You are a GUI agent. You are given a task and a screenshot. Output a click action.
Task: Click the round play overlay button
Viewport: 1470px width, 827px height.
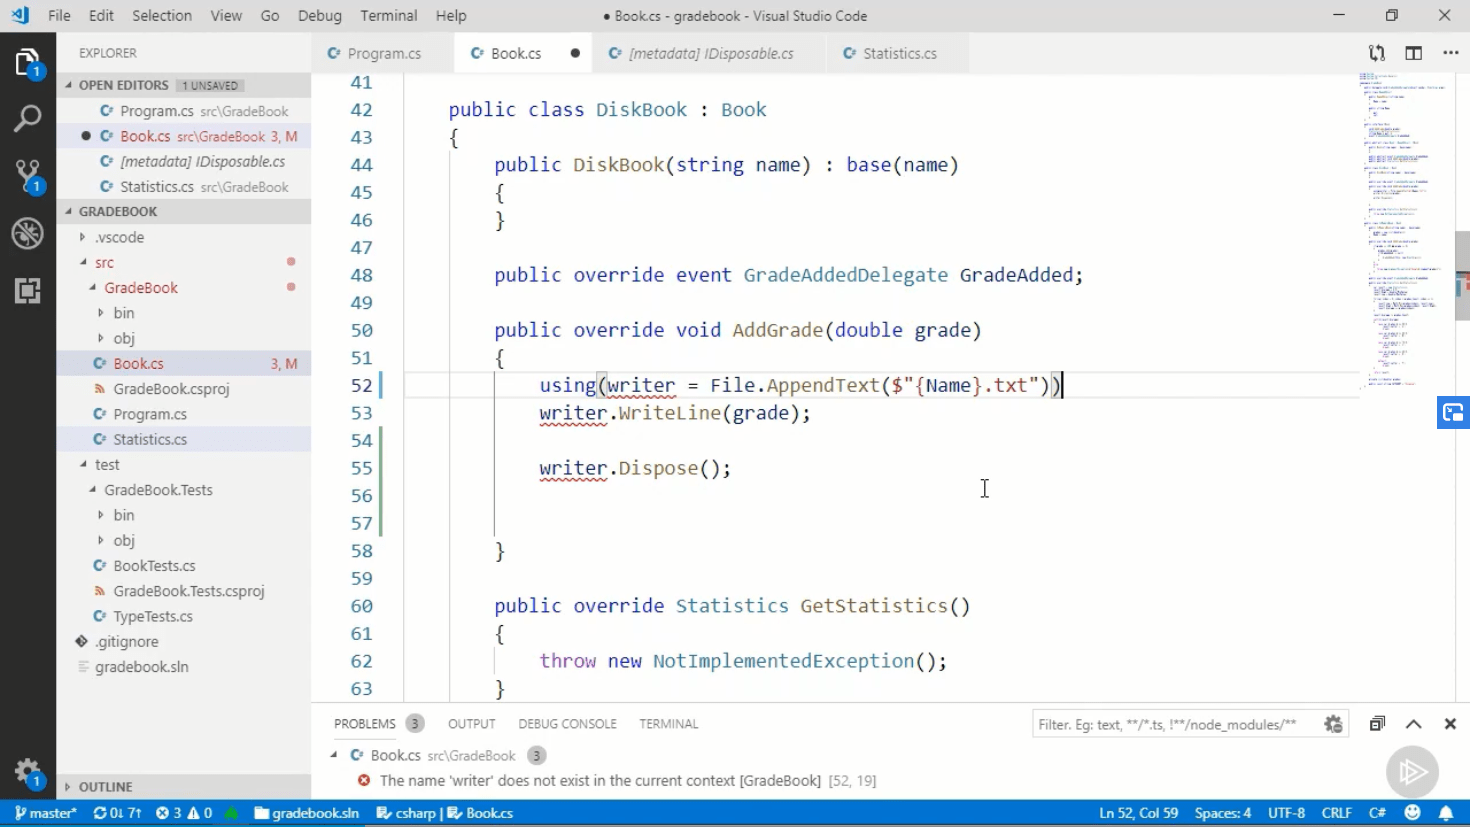1412,771
